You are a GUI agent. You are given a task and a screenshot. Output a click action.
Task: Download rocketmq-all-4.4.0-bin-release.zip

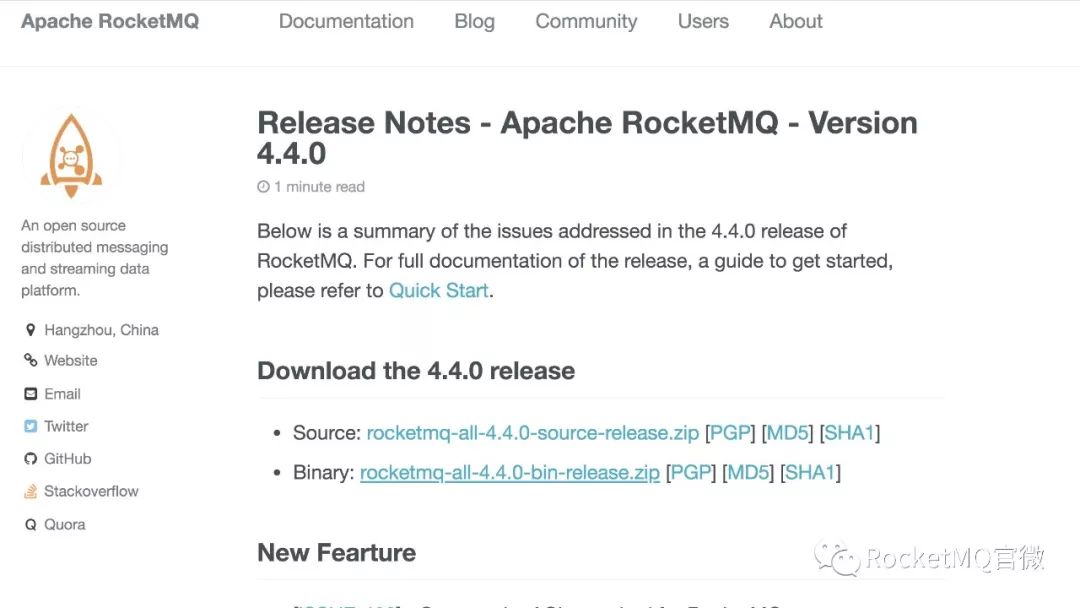tap(509, 472)
